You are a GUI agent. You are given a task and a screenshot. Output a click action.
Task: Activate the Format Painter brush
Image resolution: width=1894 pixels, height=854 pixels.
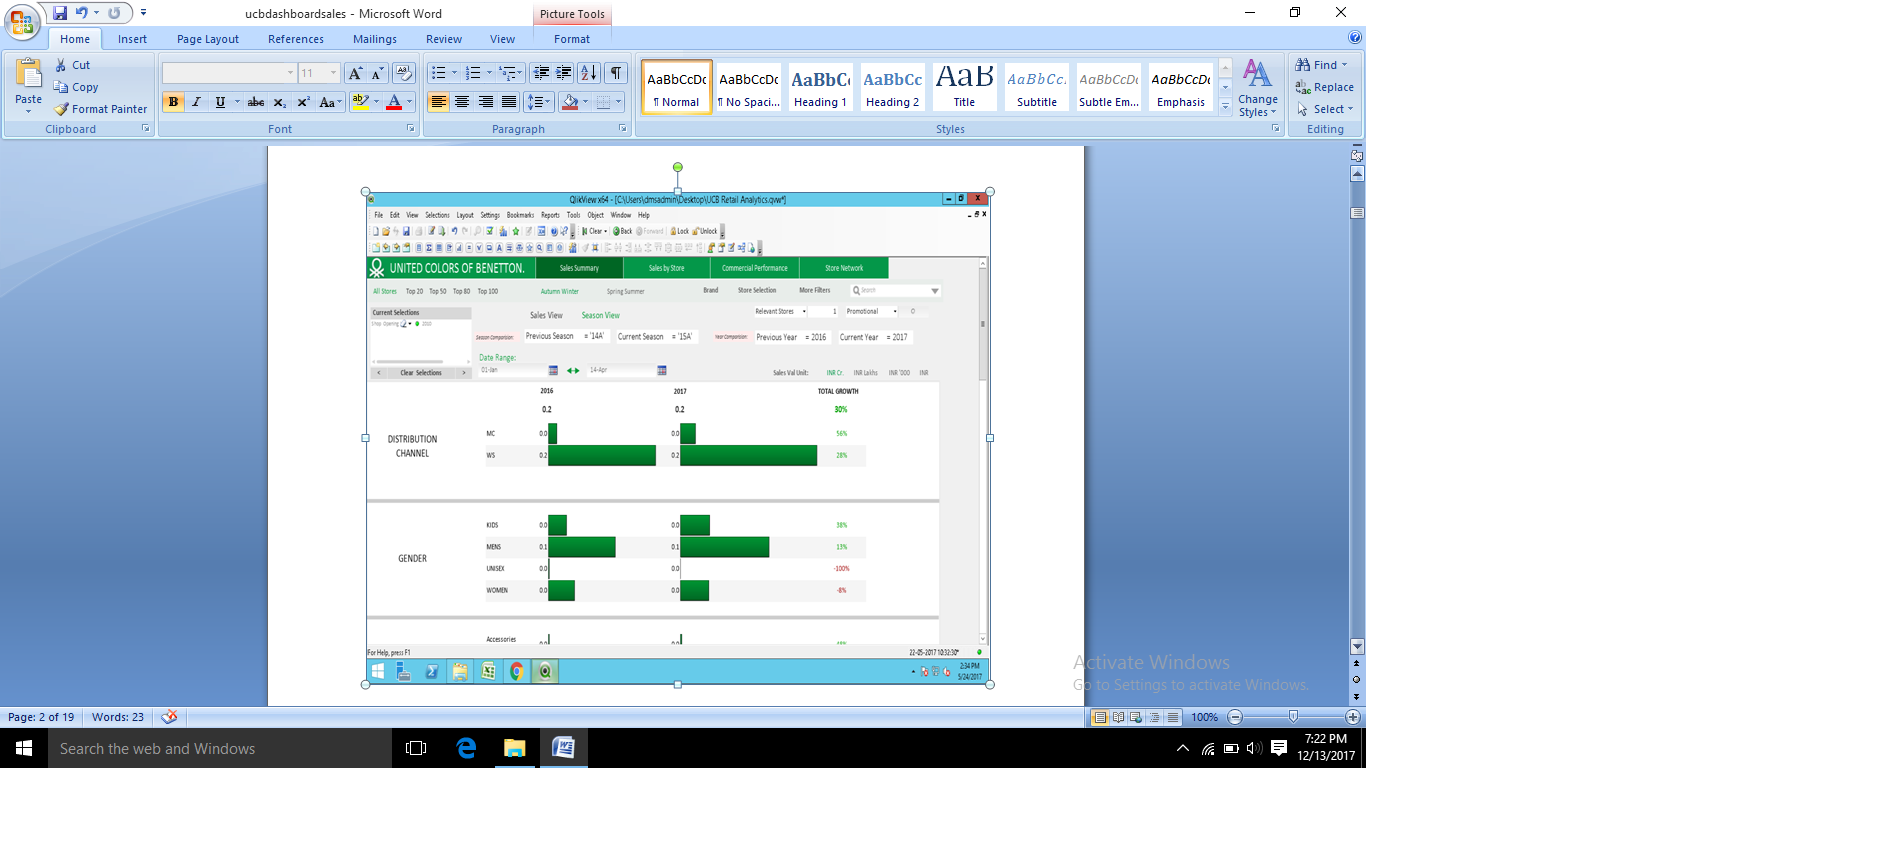(100, 109)
